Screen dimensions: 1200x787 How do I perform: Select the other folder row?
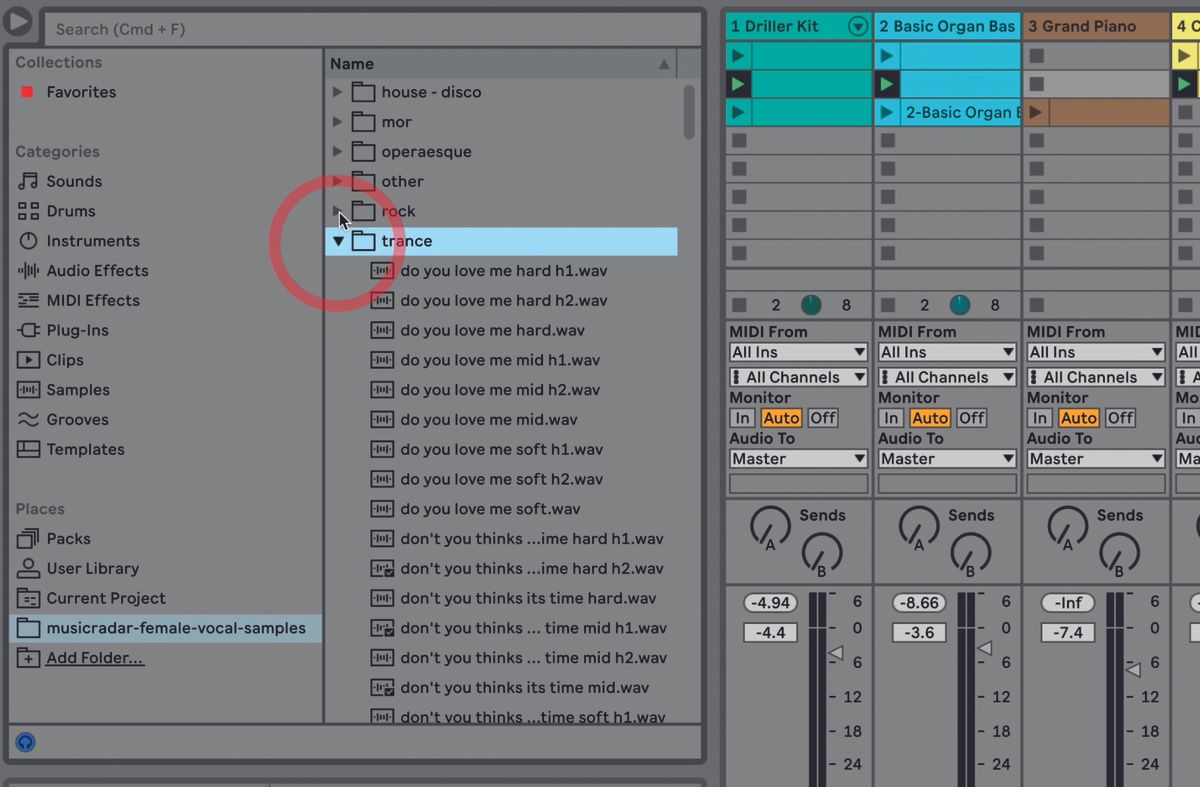tap(501, 181)
